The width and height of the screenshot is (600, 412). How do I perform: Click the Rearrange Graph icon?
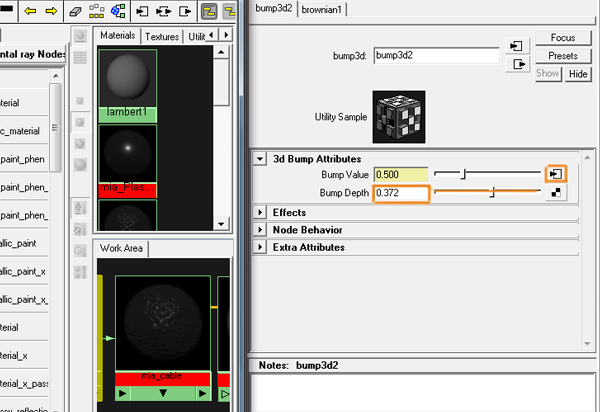96,11
